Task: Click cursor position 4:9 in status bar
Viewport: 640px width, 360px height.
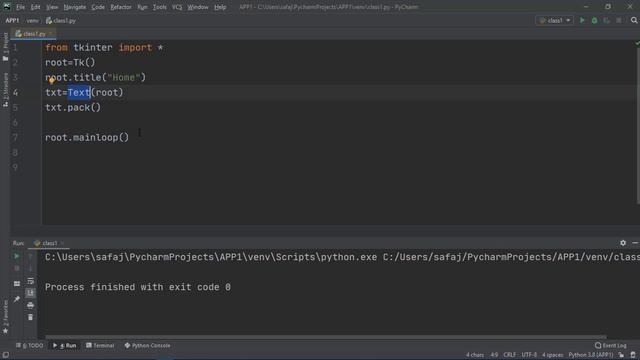Action: (494, 355)
